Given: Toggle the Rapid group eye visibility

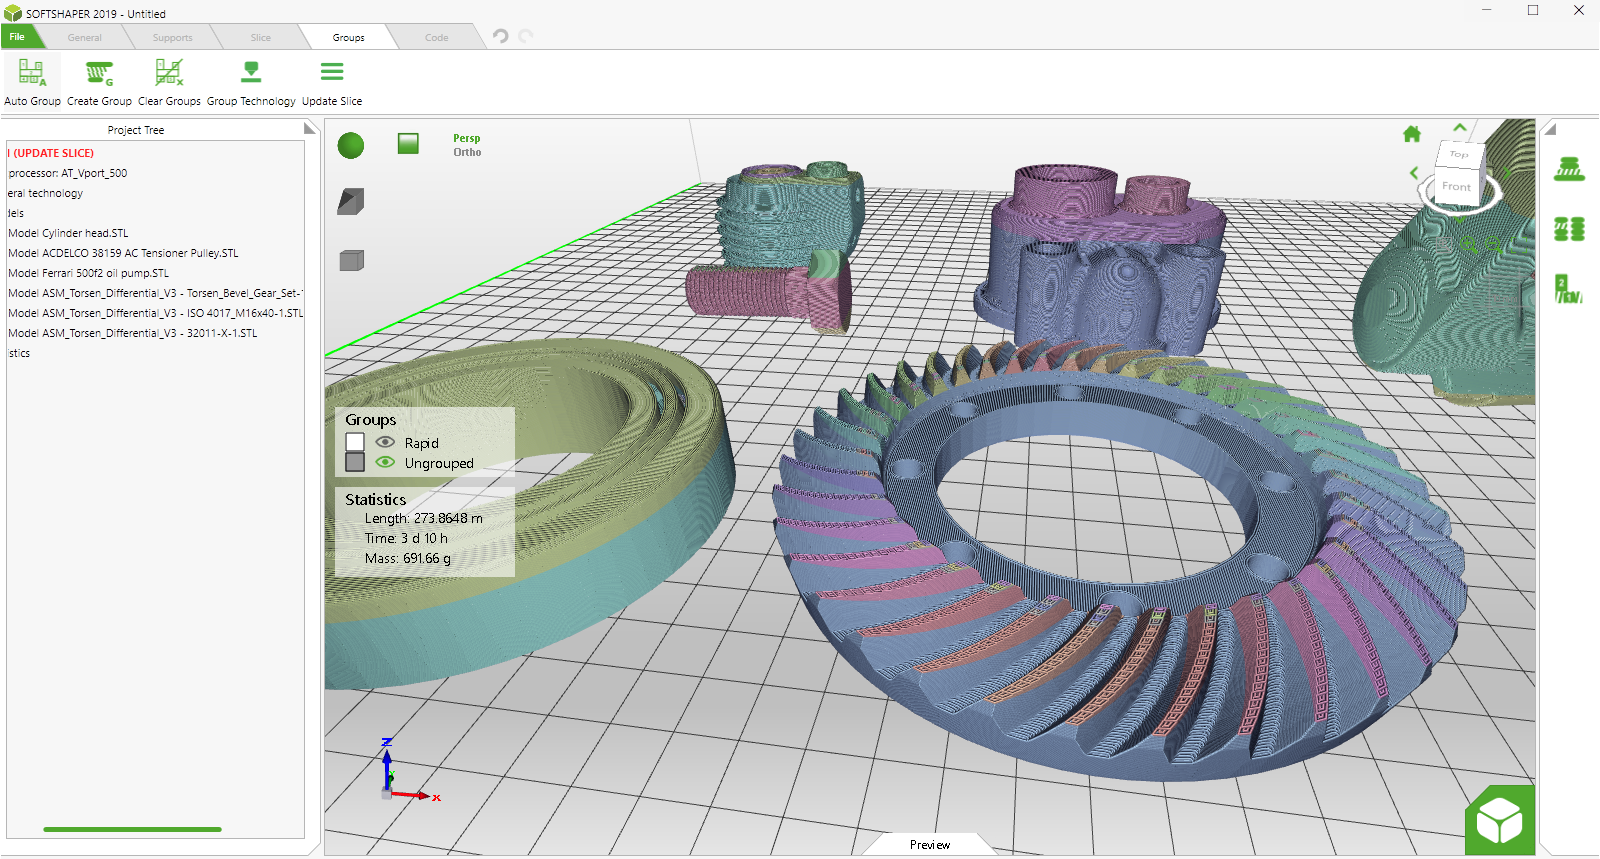Looking at the screenshot, I should (385, 442).
